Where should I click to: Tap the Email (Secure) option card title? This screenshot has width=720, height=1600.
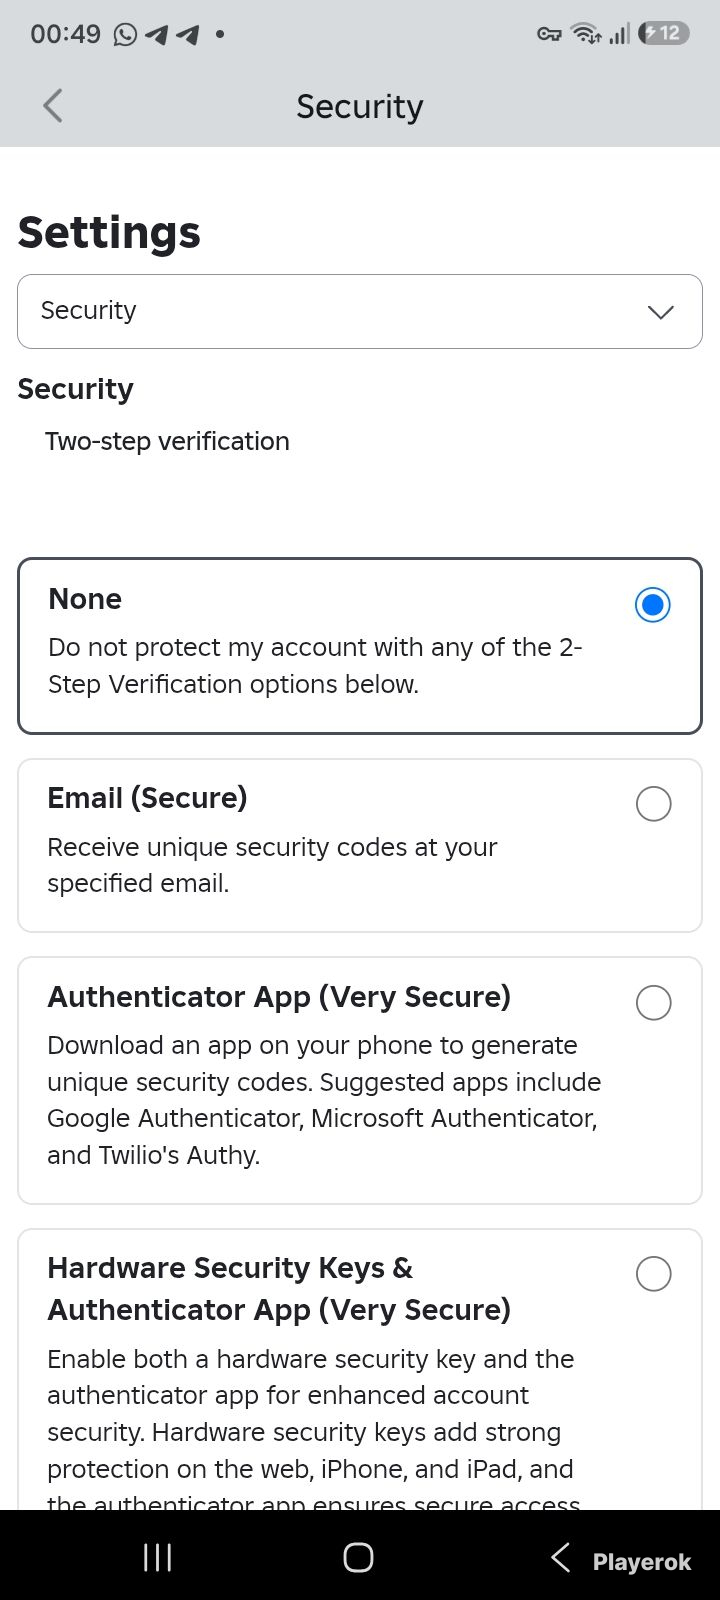tap(147, 798)
